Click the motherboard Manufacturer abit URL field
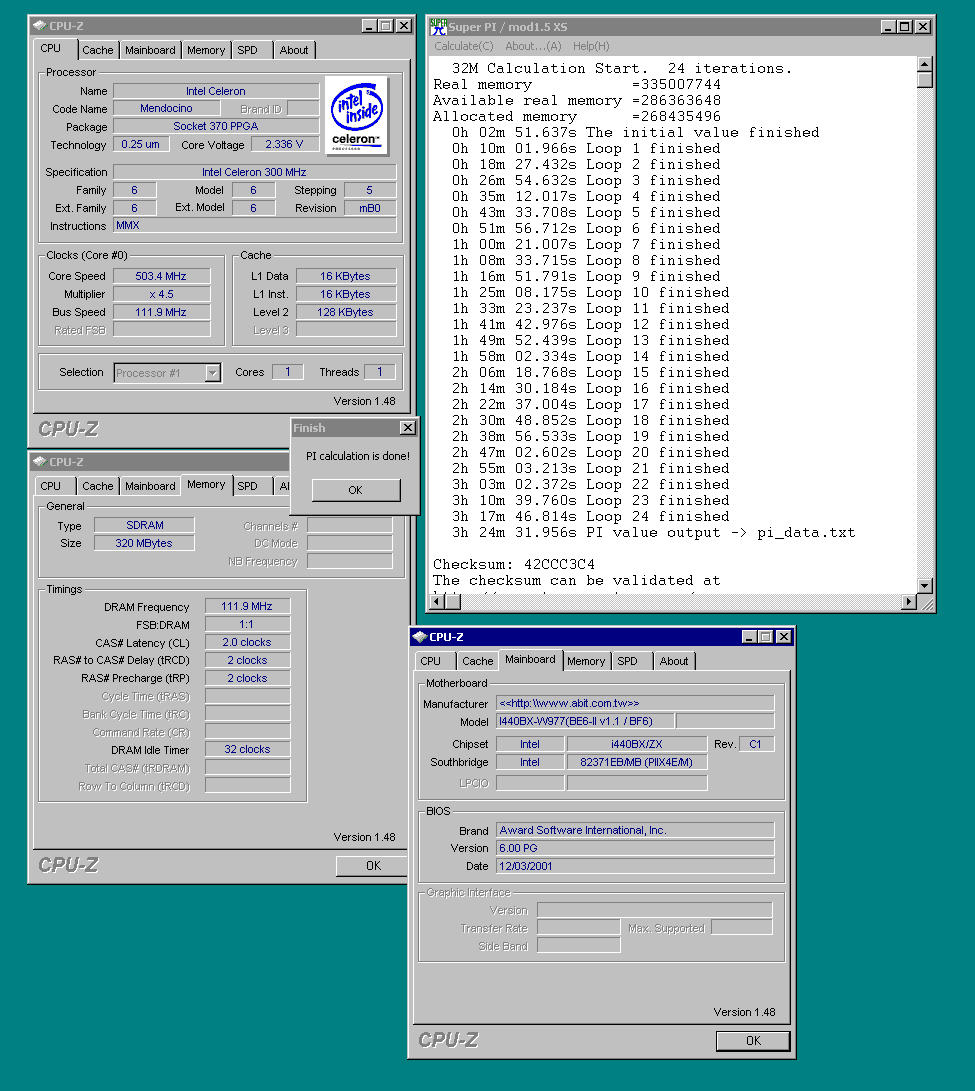The height and width of the screenshot is (1091, 975). click(x=635, y=703)
